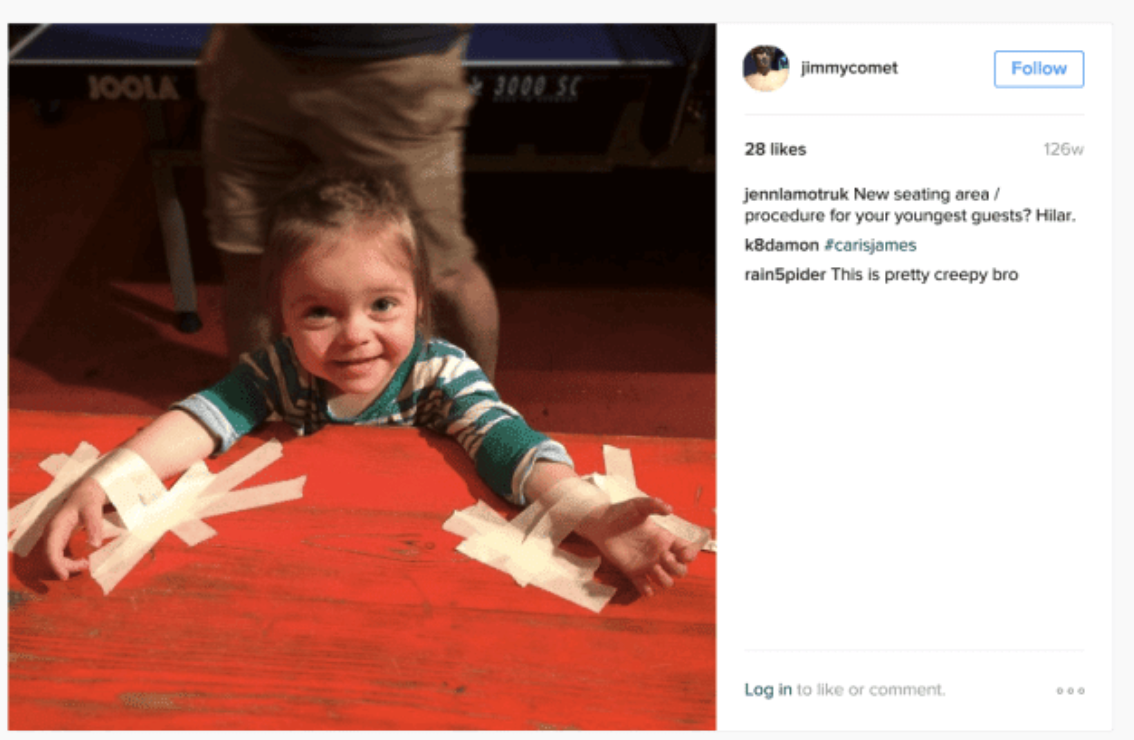The image size is (1134, 740).
Task: Open the #carisjames hashtag
Action: click(870, 245)
